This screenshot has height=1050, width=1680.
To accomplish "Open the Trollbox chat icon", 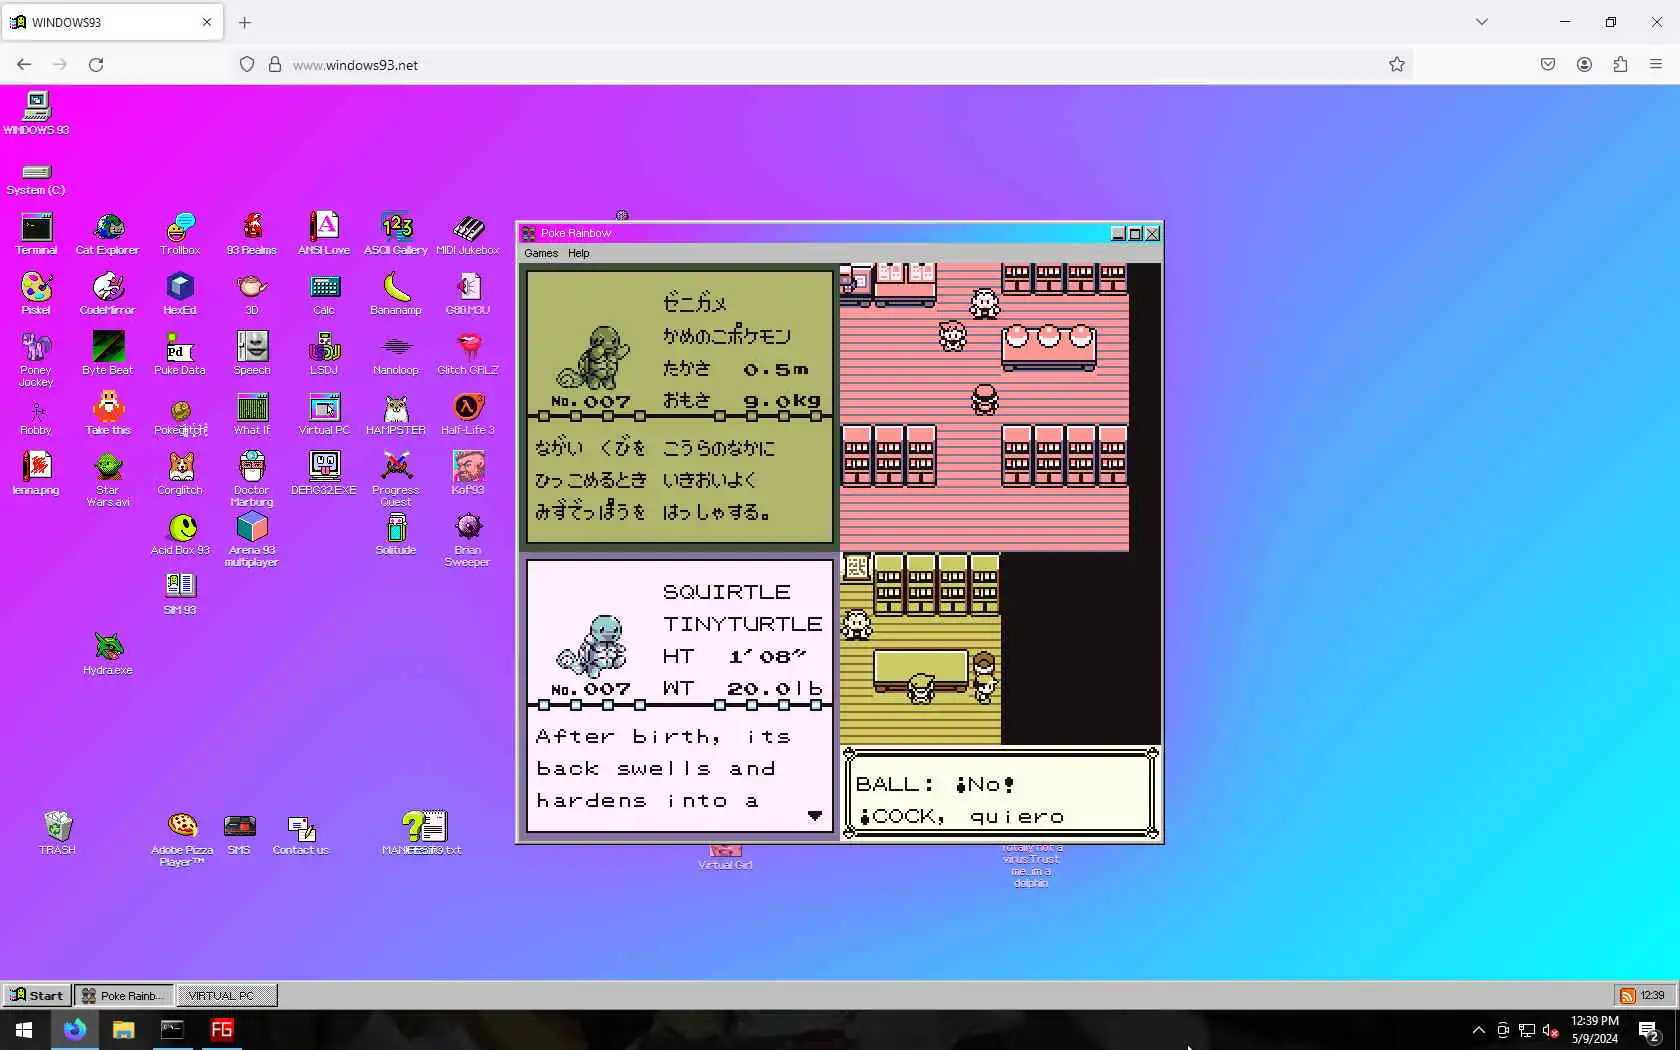I will [180, 234].
